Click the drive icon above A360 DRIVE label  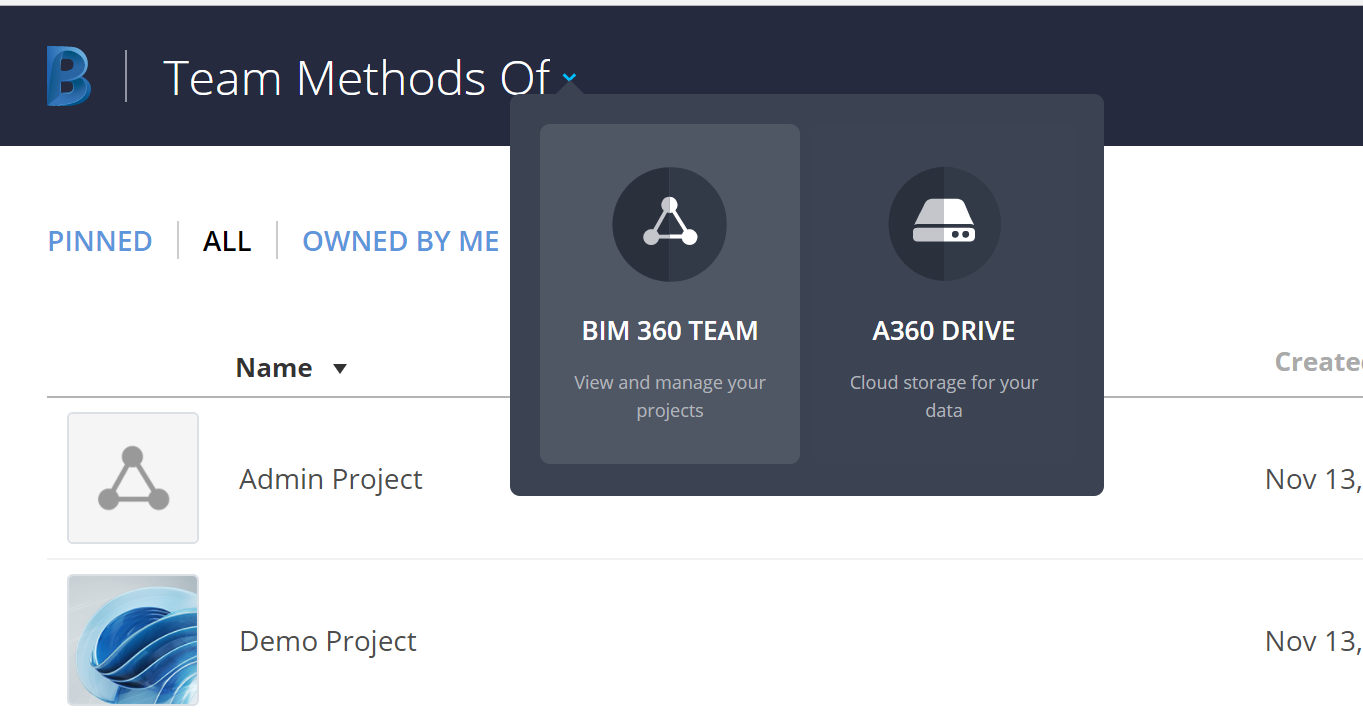tap(943, 224)
